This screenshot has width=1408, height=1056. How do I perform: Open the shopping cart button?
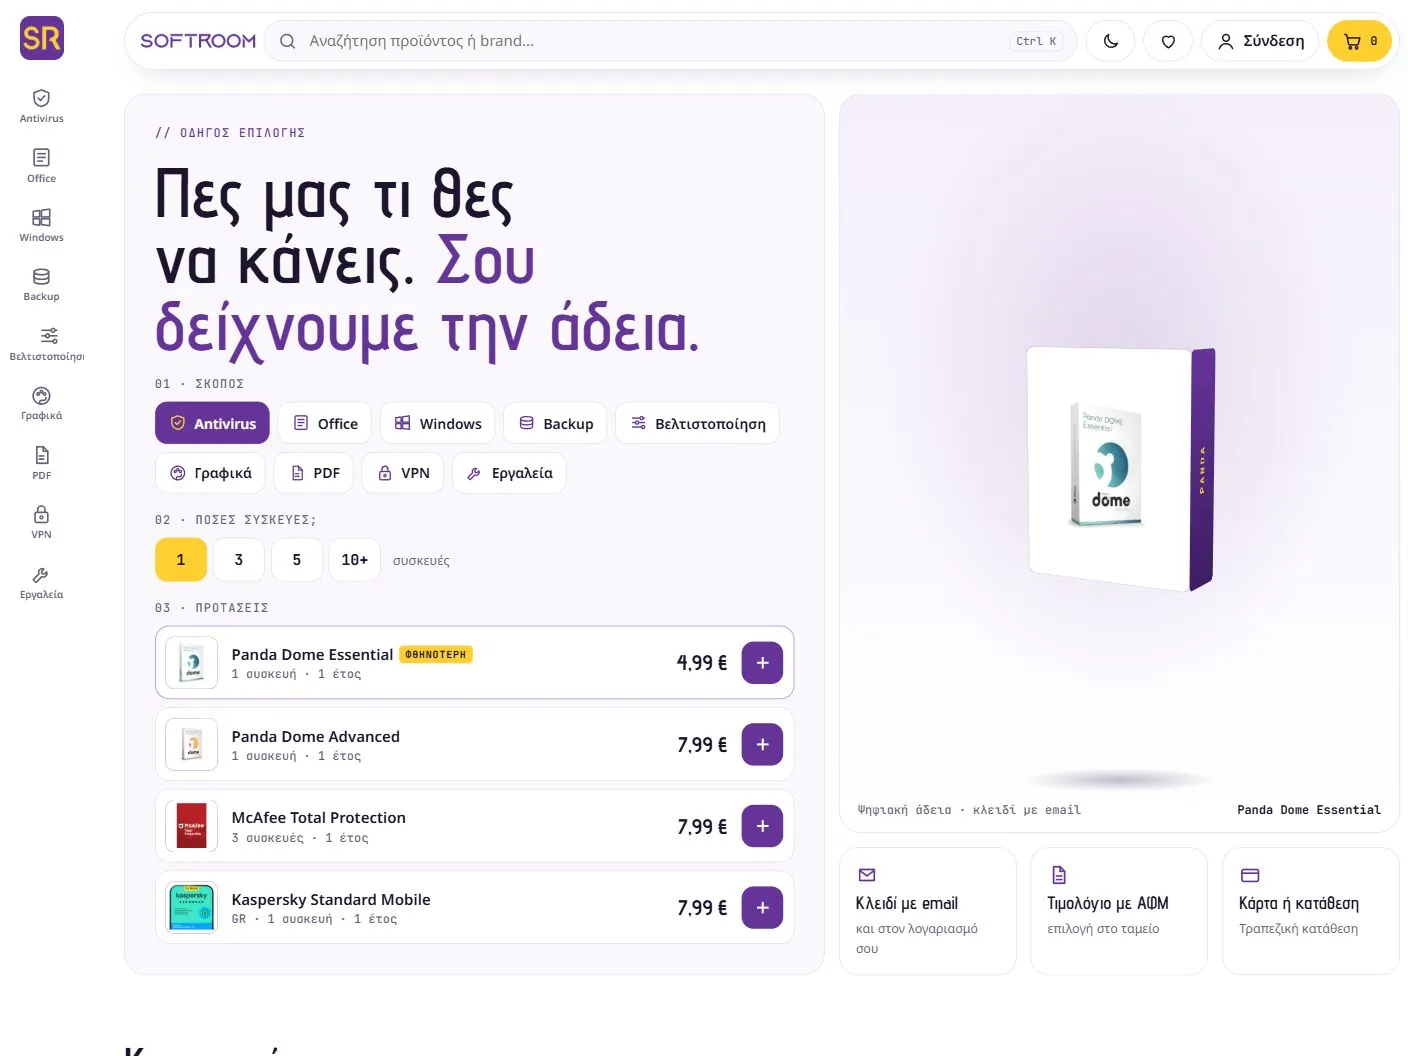[1360, 41]
